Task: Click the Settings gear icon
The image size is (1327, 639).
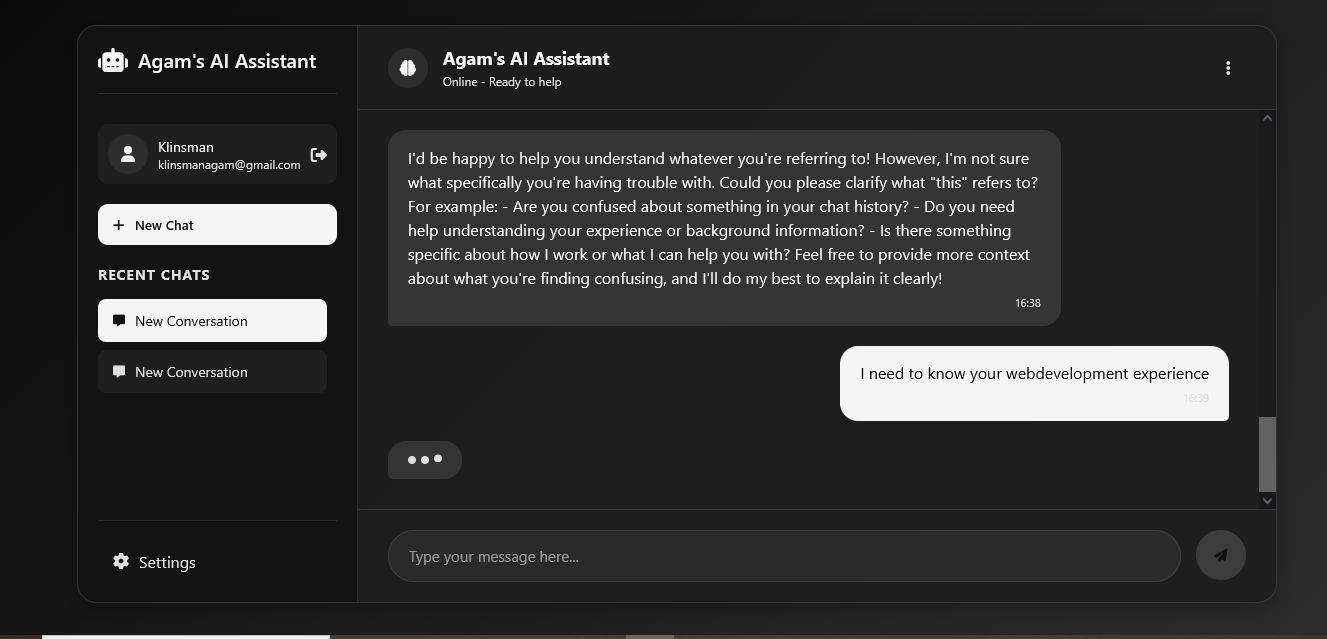Action: [121, 561]
